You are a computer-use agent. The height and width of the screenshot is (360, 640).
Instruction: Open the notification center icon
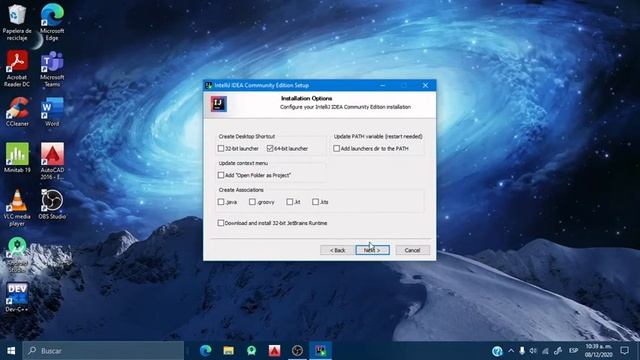coord(624,351)
